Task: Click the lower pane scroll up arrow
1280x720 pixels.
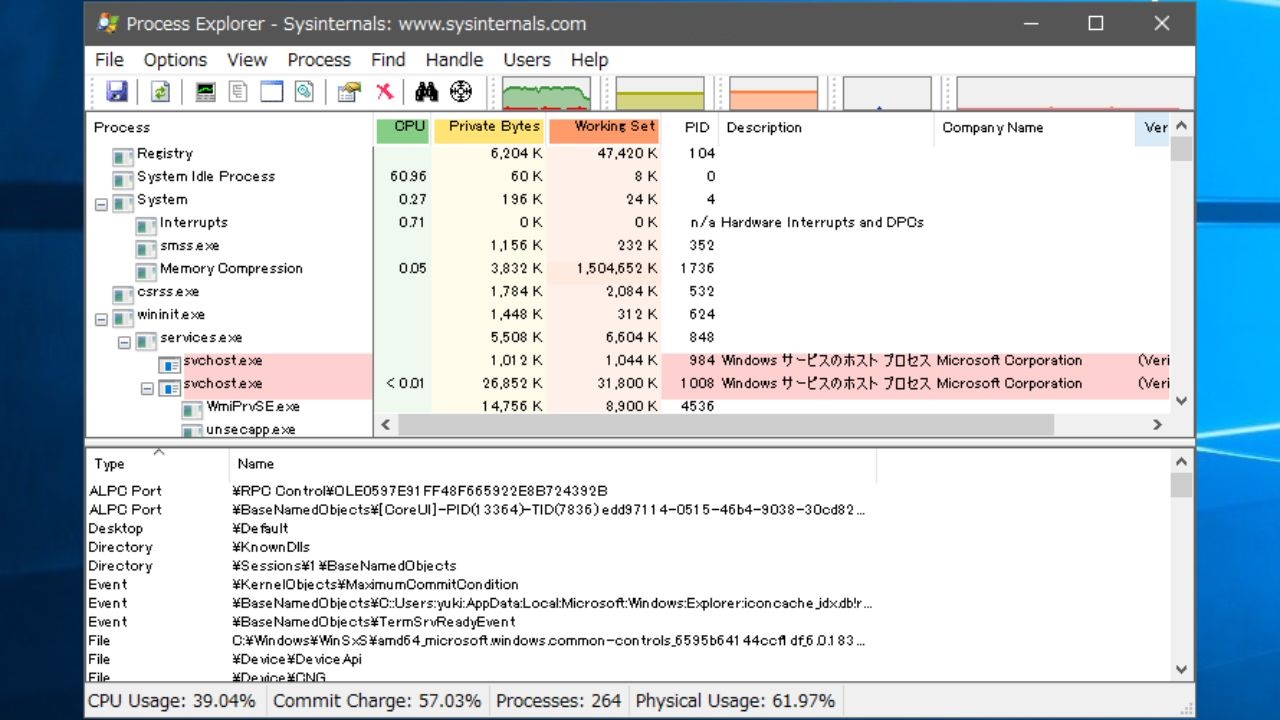Action: 1182,462
